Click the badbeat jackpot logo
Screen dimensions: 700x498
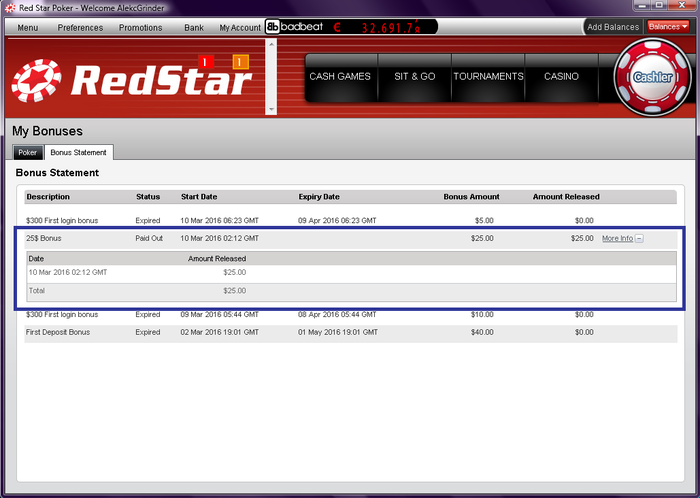pos(295,27)
